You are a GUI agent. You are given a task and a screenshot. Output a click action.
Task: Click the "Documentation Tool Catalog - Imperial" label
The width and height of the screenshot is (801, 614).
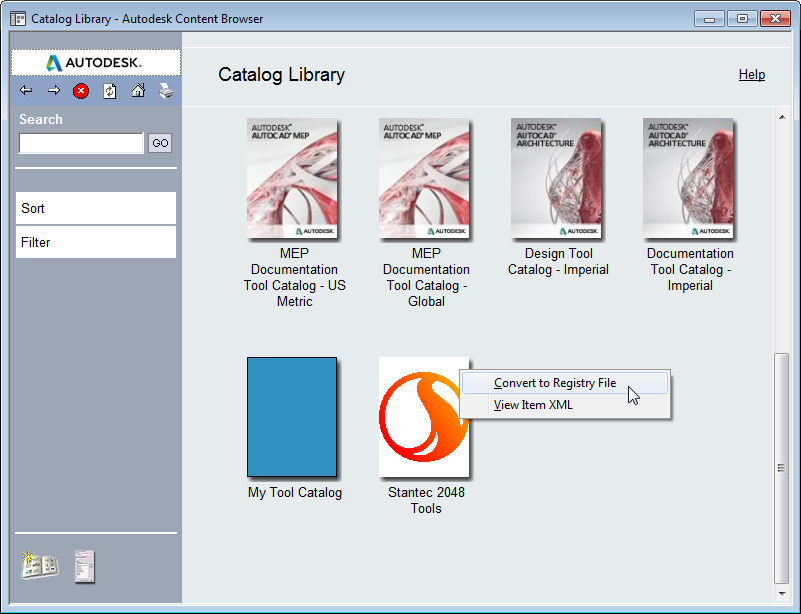[x=690, y=269]
